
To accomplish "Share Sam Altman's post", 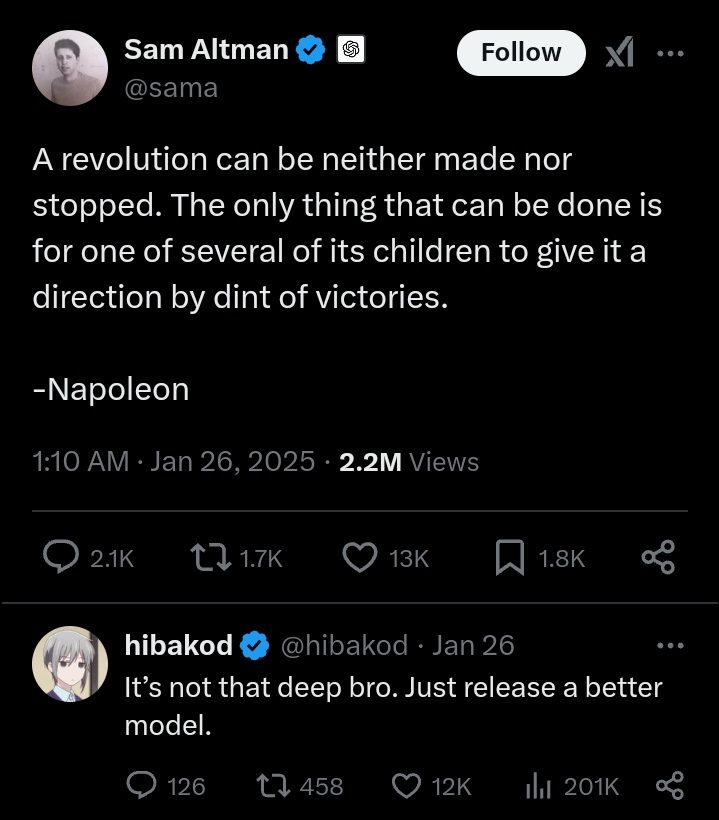I will click(x=658, y=558).
